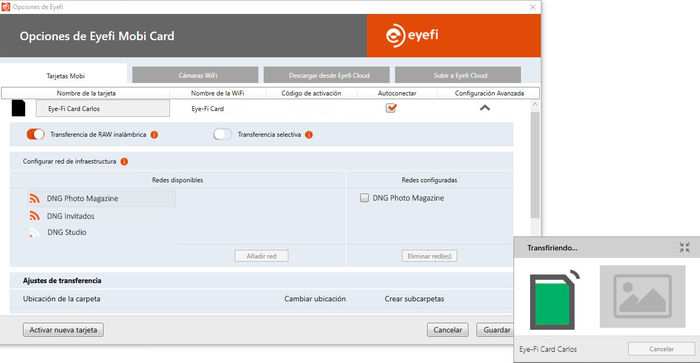Click the Añadir red button
Screen dimensions: 700x363
coord(262,256)
